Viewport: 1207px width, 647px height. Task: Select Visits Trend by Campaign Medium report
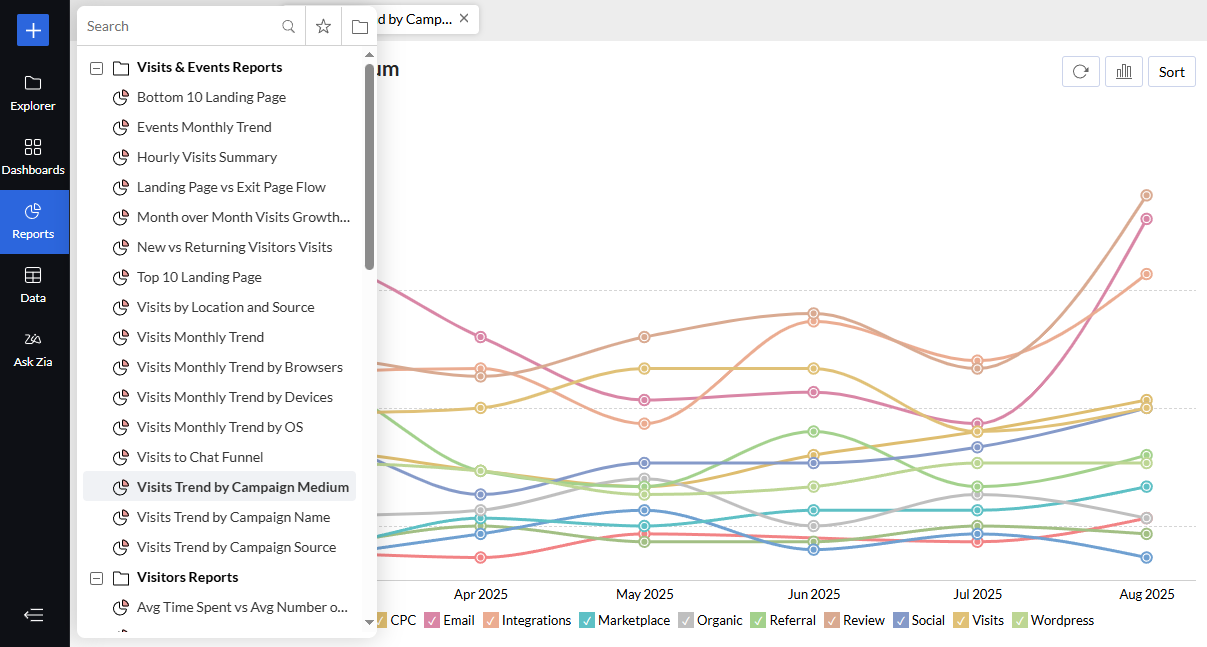[x=219, y=487]
